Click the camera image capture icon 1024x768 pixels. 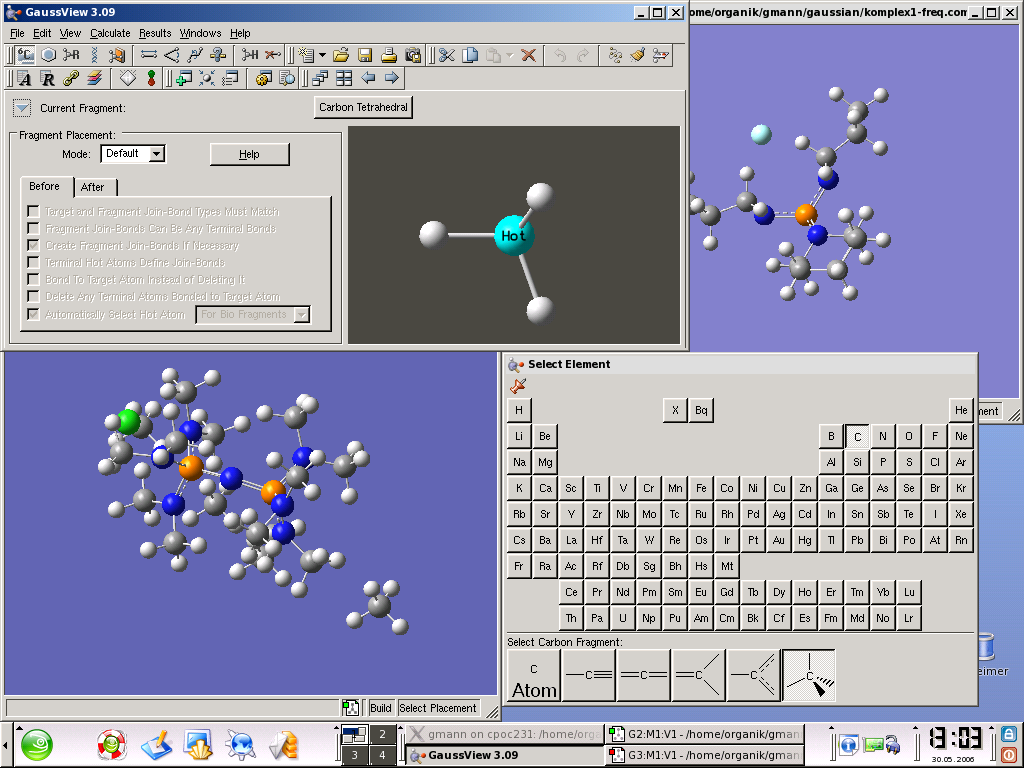413,56
